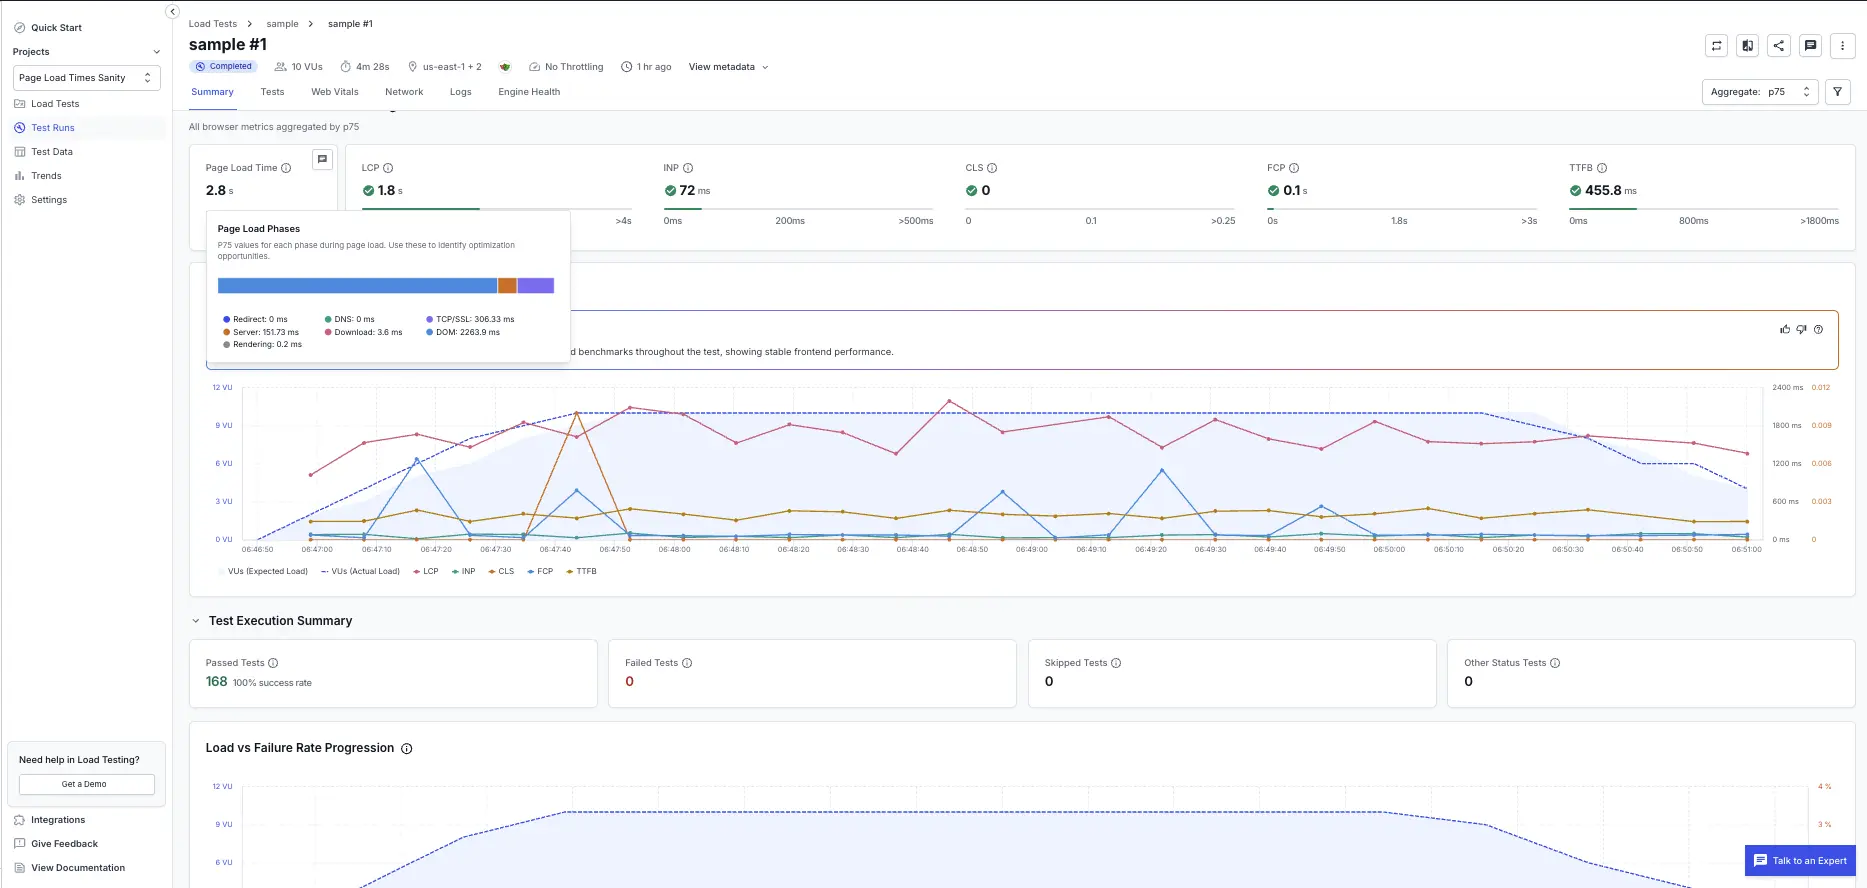The height and width of the screenshot is (888, 1867).
Task: Click help icon beside thumbs down
Action: pos(1818,329)
